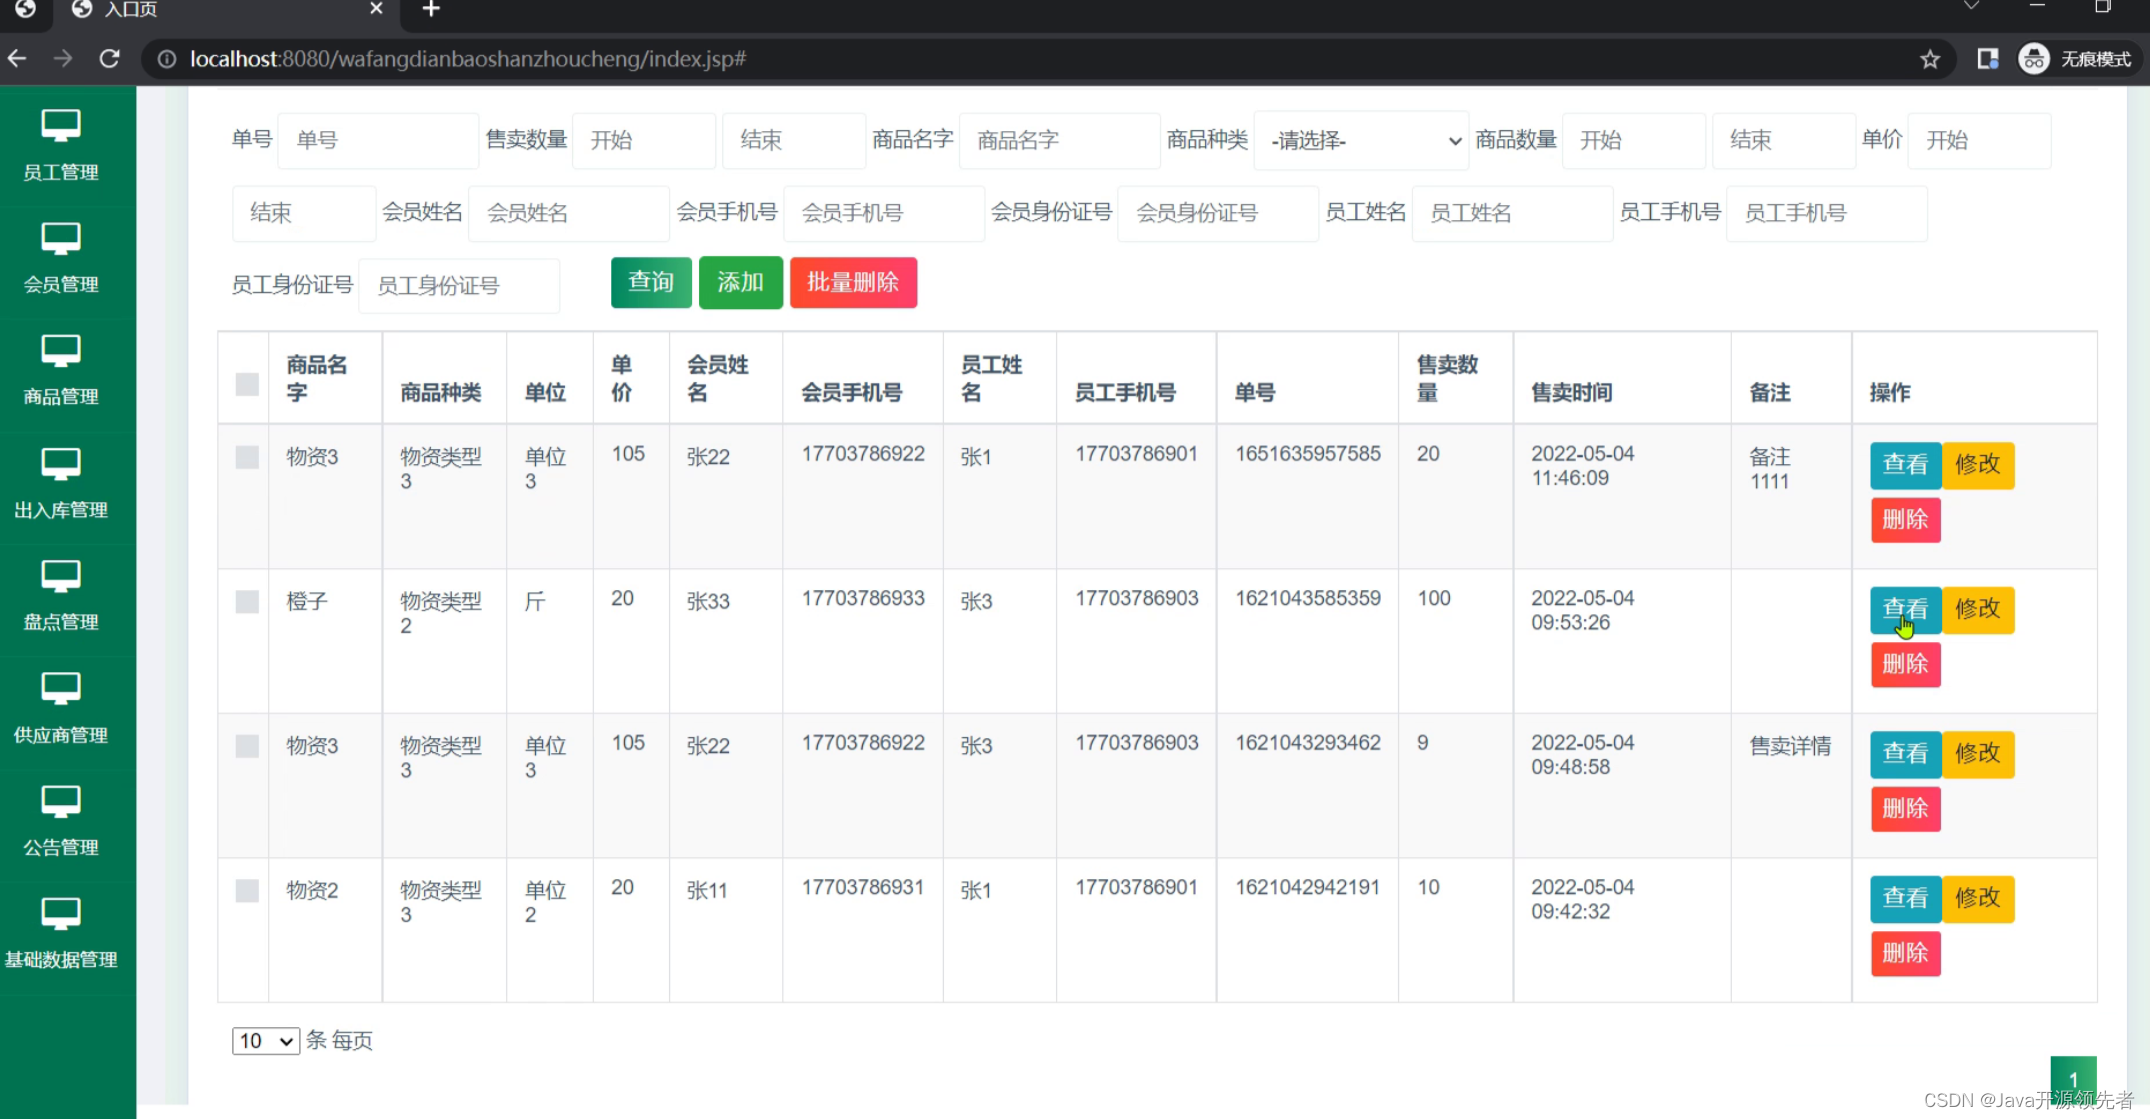Screen dimensions: 2150x1119
Task: Focus the 会员姓名 search input
Action: [x=568, y=213]
